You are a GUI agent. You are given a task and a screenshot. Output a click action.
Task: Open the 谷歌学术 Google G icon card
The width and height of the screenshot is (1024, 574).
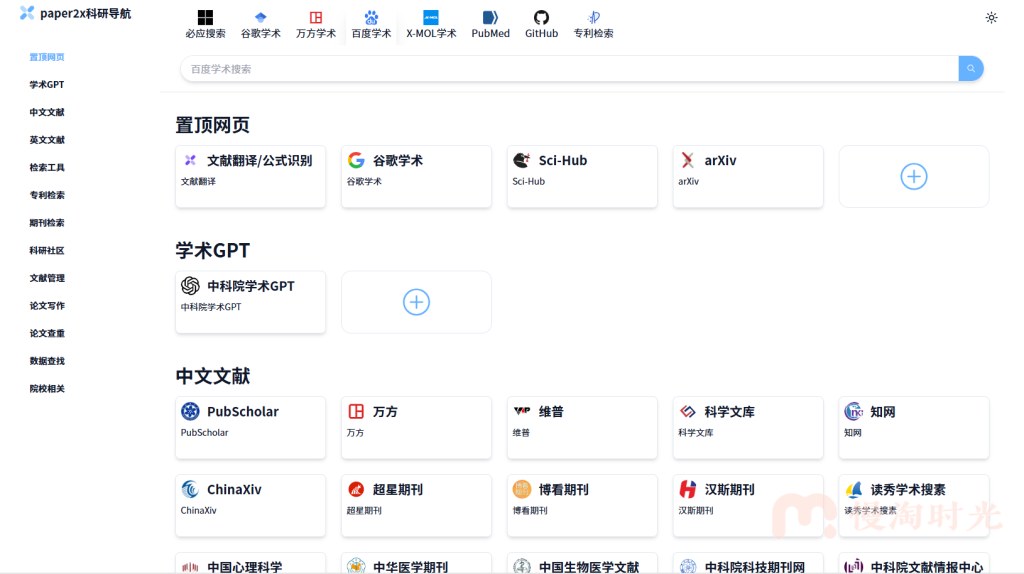click(356, 160)
